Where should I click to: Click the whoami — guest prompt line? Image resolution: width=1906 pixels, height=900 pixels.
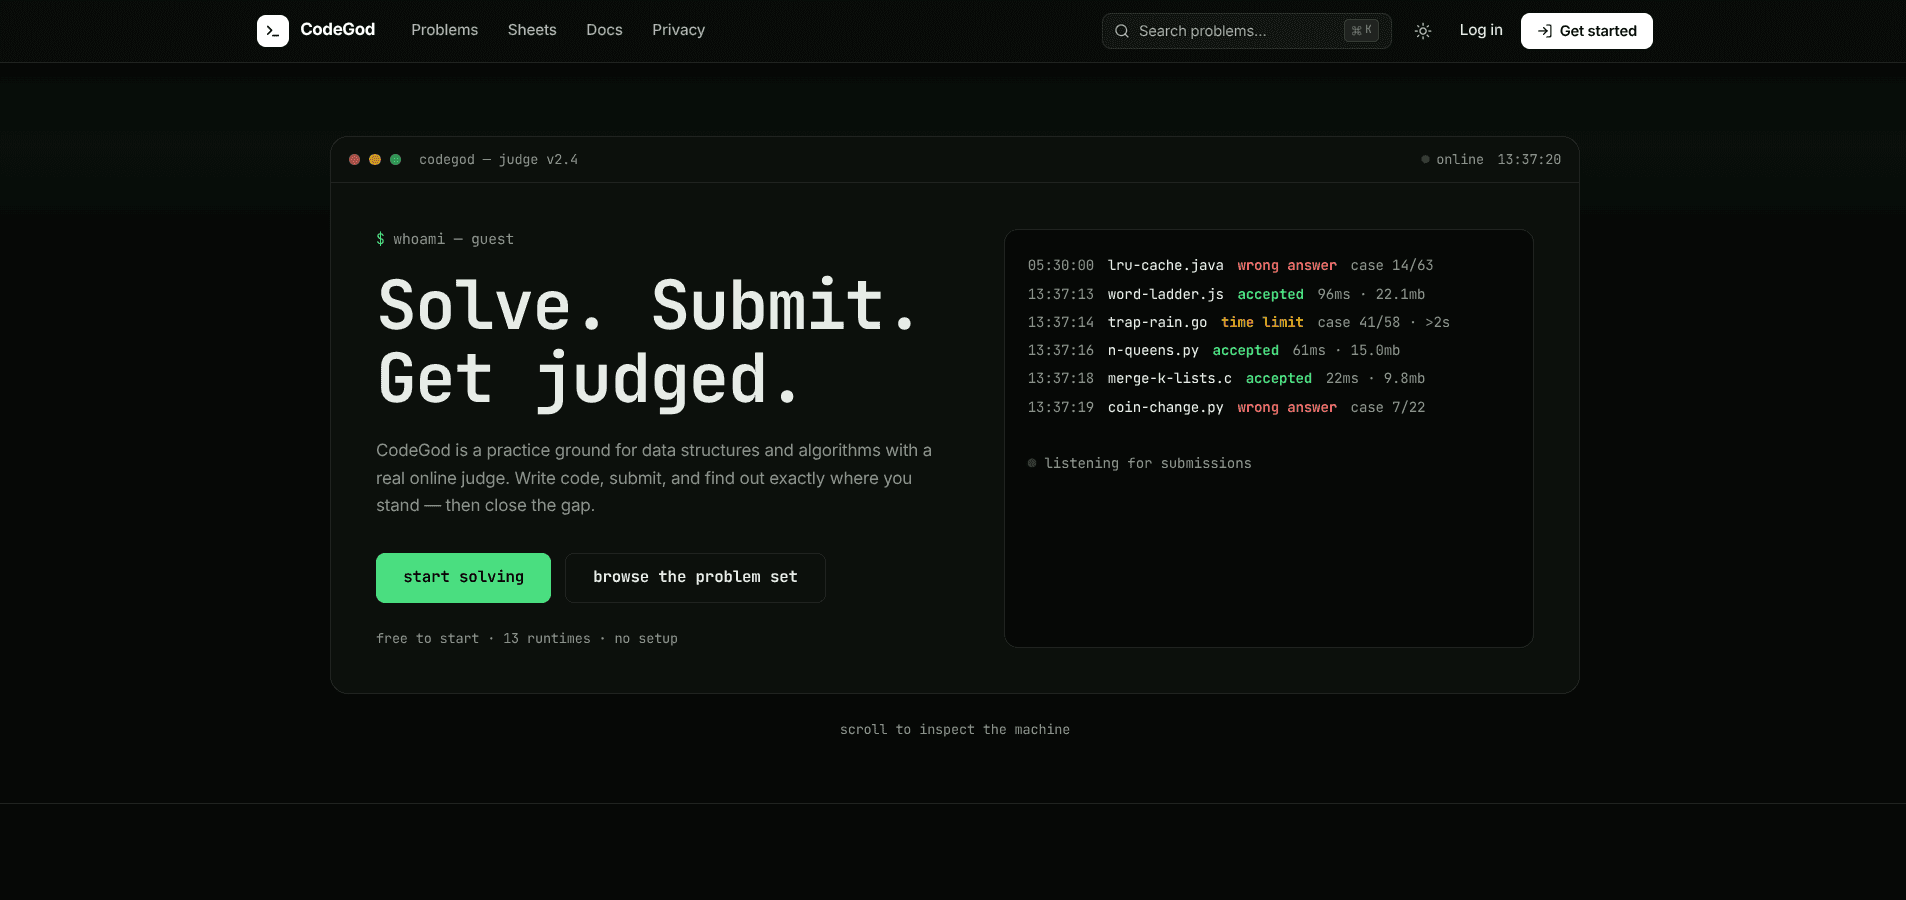(445, 239)
